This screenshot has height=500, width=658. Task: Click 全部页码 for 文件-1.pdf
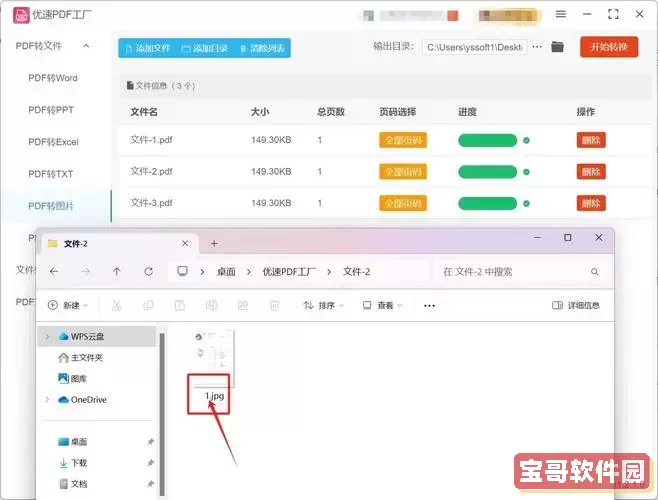point(403,140)
